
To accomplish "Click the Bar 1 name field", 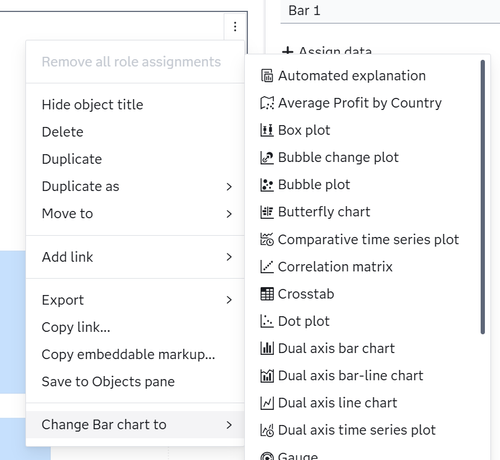I will pyautogui.click(x=390, y=11).
